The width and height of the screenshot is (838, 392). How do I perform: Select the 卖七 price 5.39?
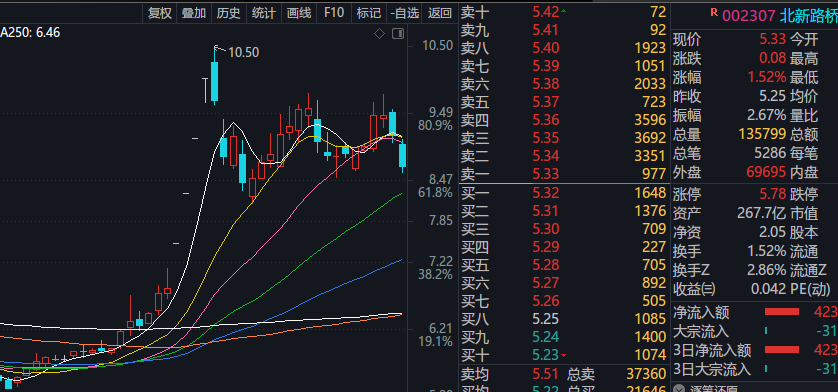coord(546,66)
